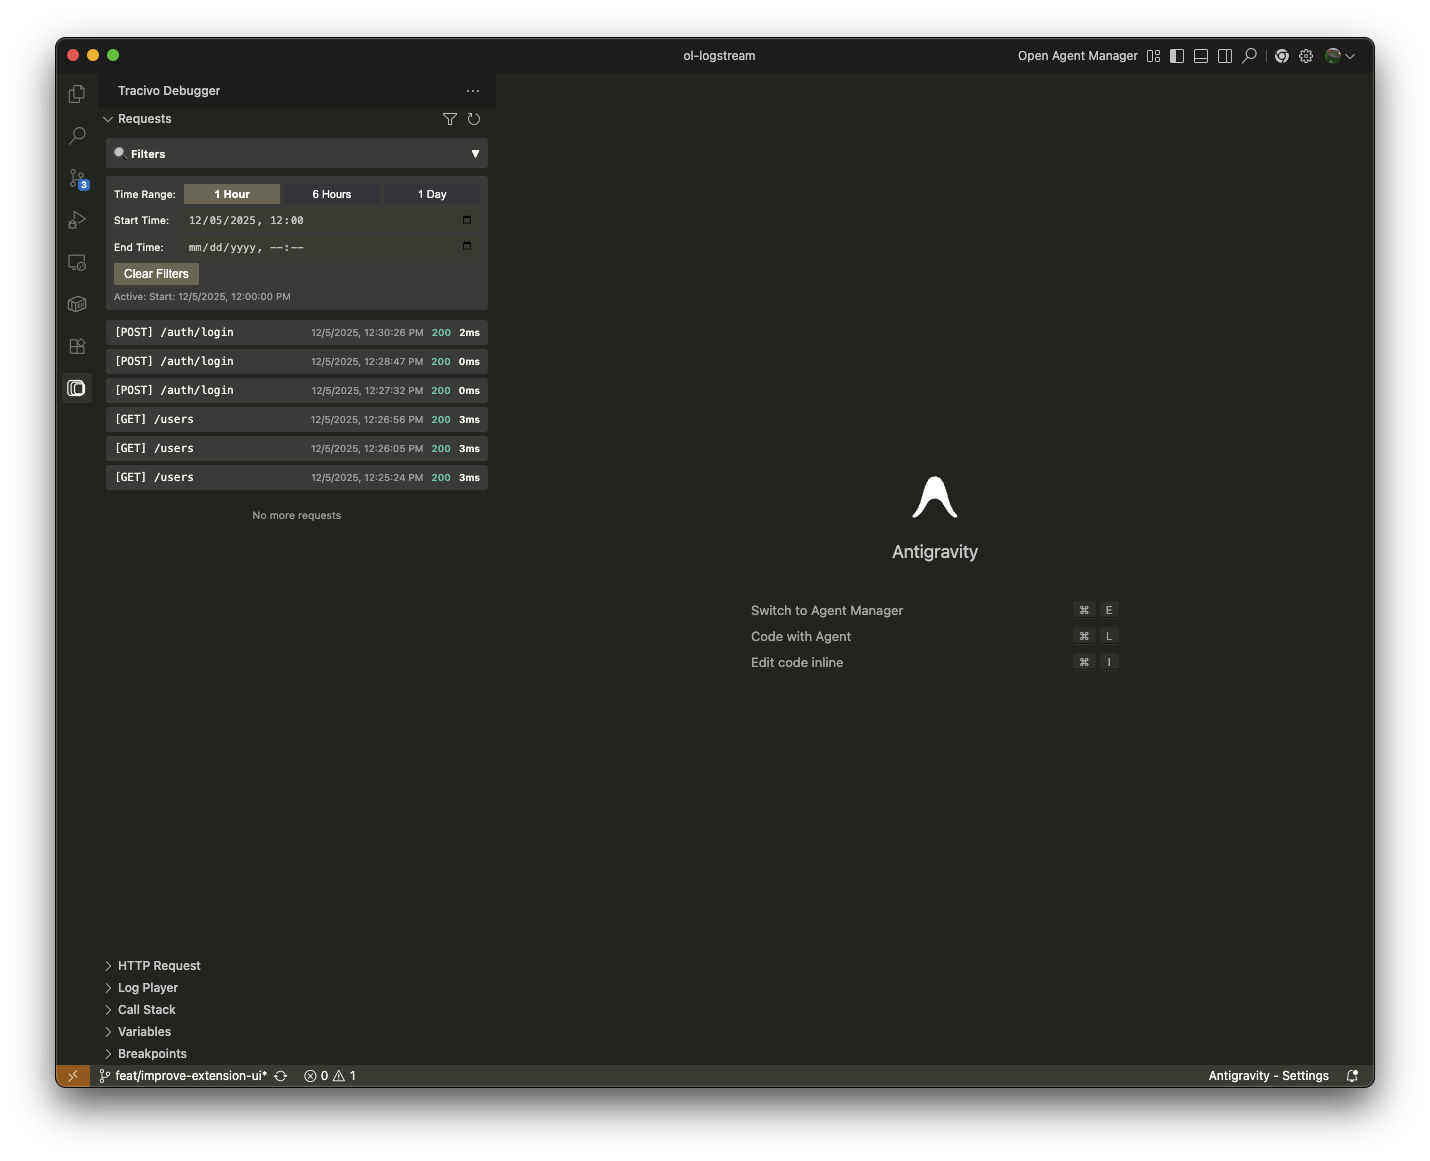Image resolution: width=1430 pixels, height=1161 pixels.
Task: Expand the Call Stack section
Action: (x=146, y=1010)
